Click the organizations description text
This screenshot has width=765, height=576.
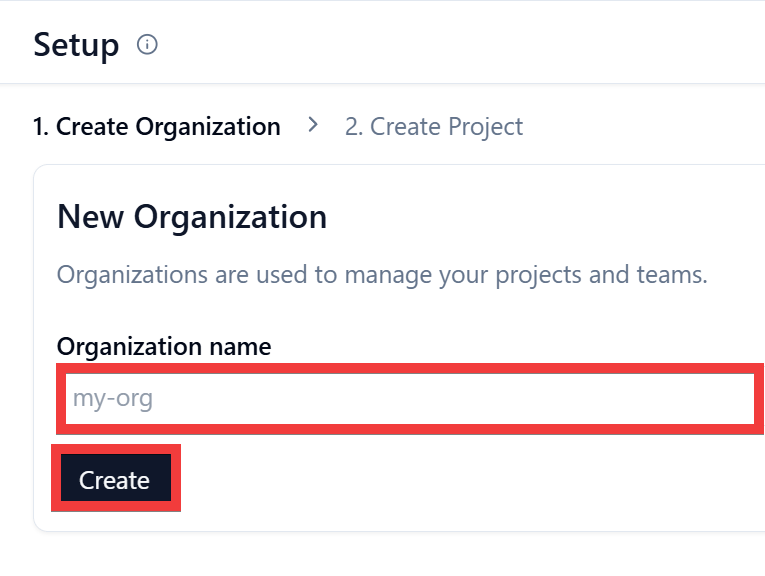pos(382,275)
